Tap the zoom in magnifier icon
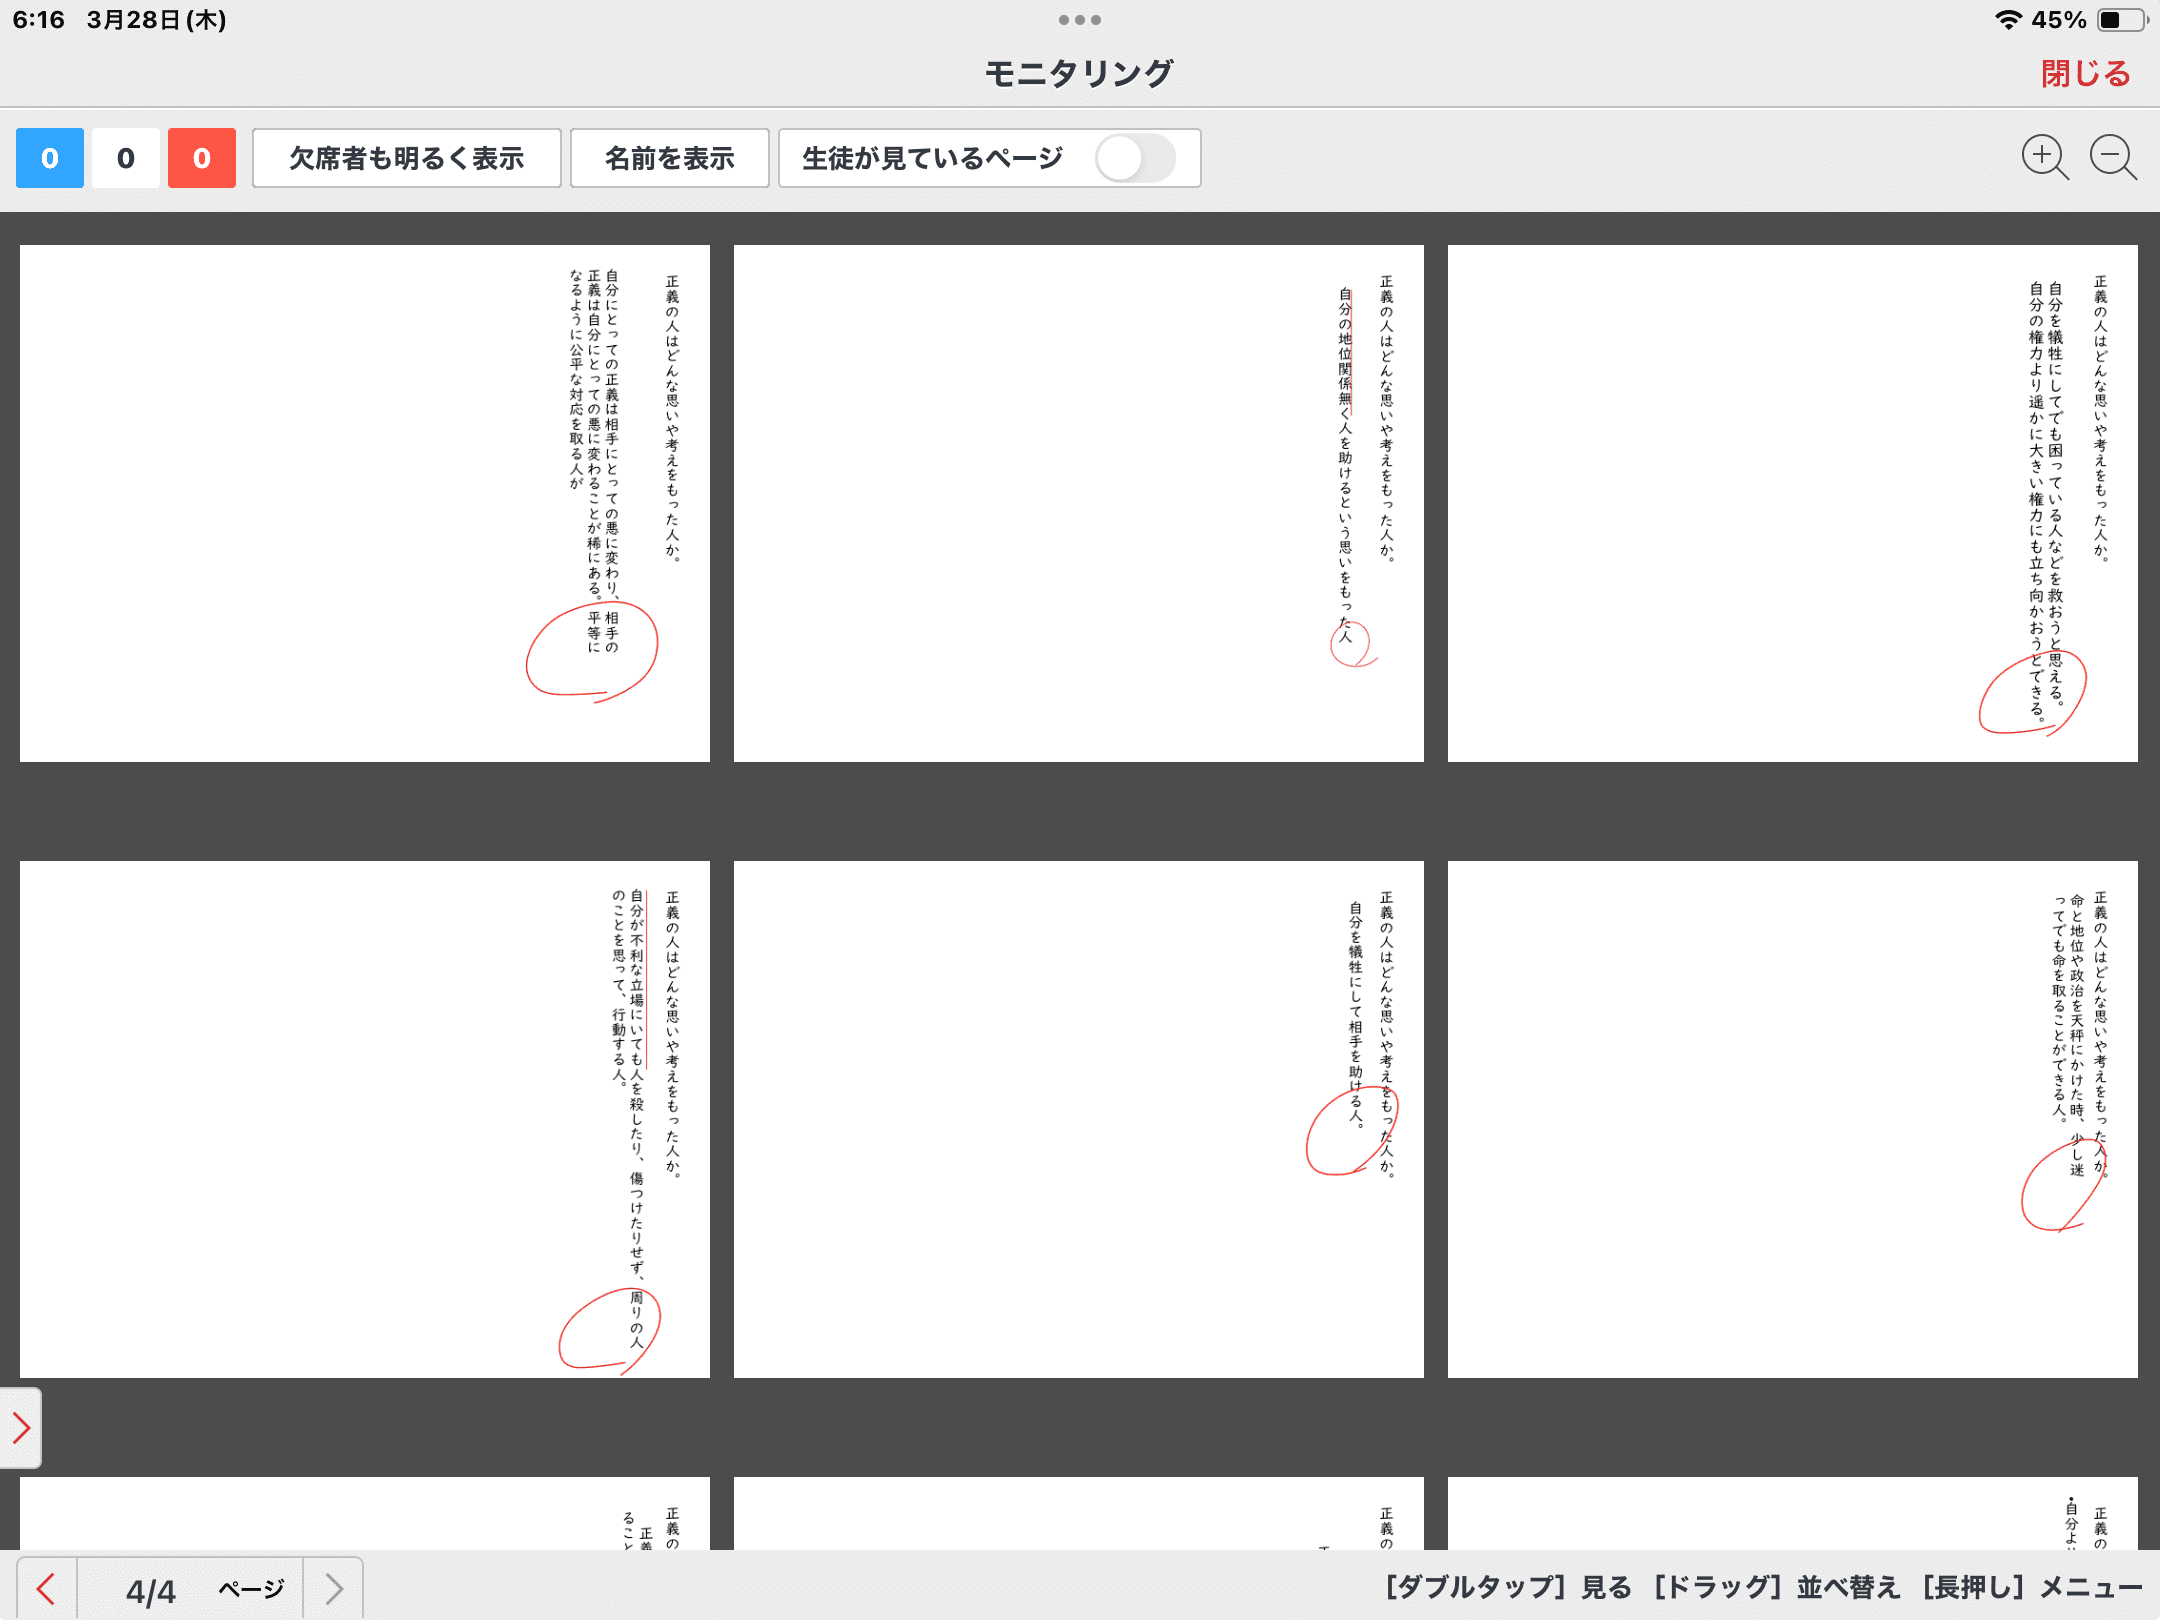 coord(2043,157)
